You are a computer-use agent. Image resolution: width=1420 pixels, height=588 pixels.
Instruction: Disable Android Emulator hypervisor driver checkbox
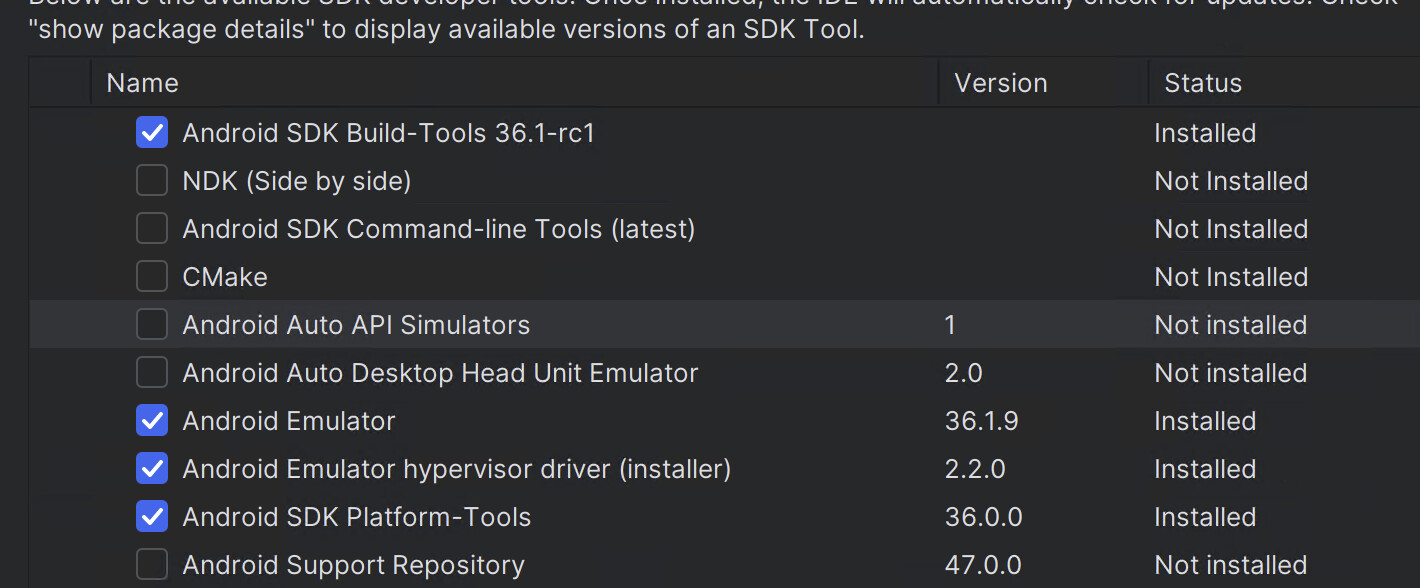coord(152,469)
